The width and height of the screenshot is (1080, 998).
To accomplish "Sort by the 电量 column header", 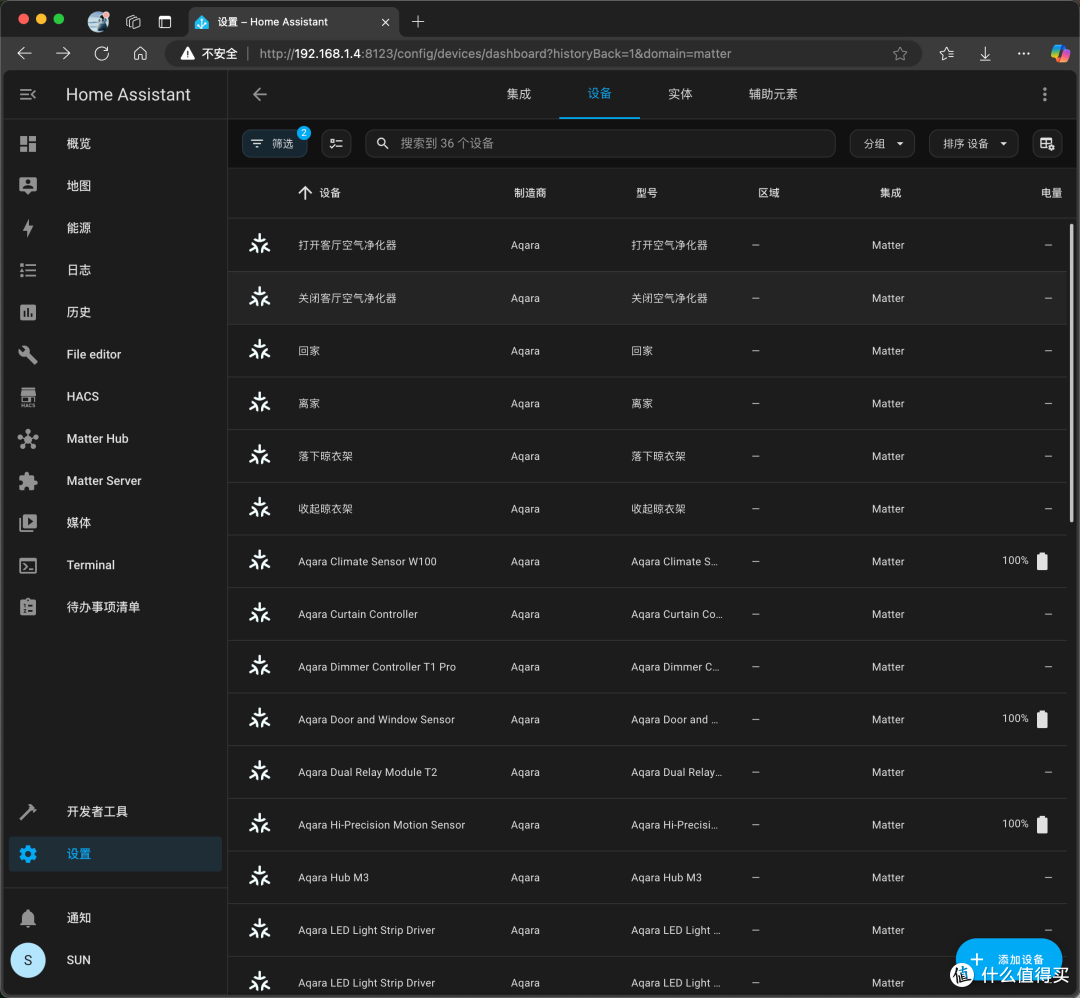I will [x=1051, y=193].
